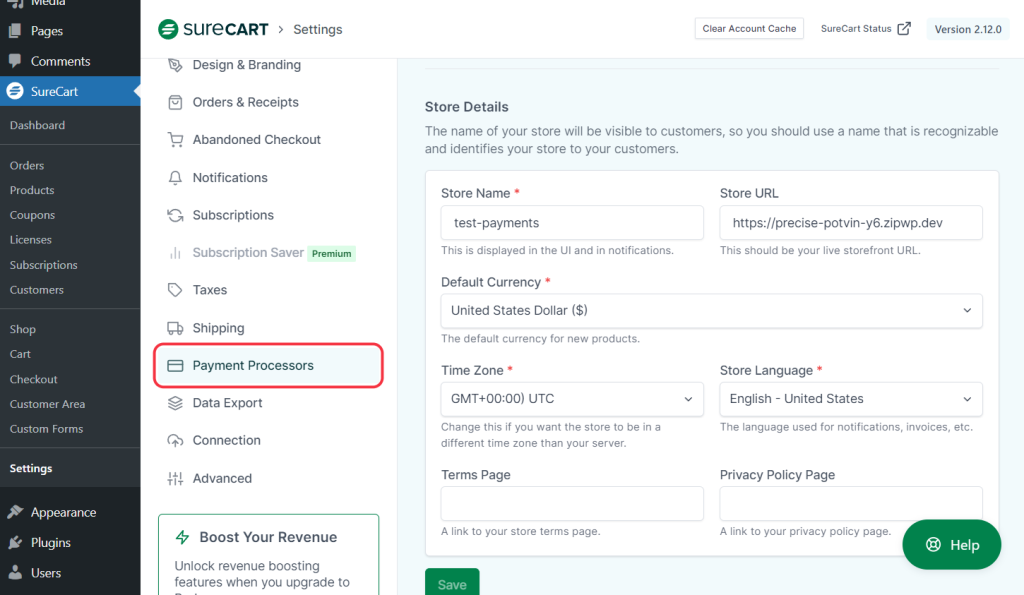Open the Time Zone dropdown
This screenshot has width=1024, height=595.
[x=572, y=399]
